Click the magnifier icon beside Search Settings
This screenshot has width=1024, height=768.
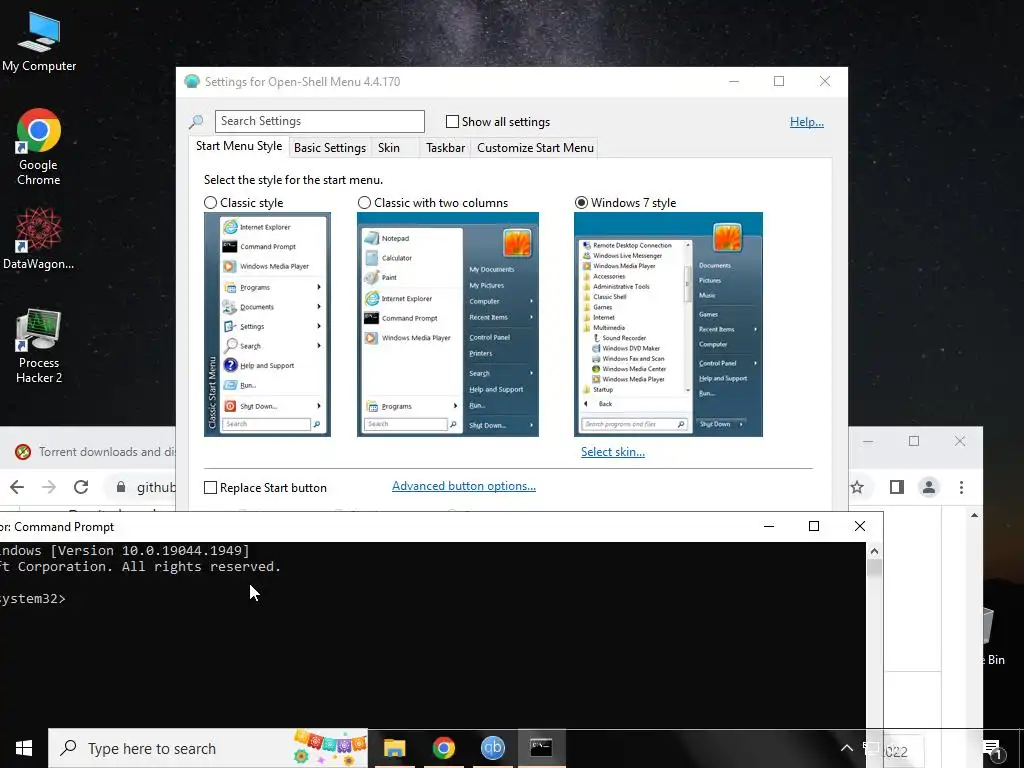(196, 121)
